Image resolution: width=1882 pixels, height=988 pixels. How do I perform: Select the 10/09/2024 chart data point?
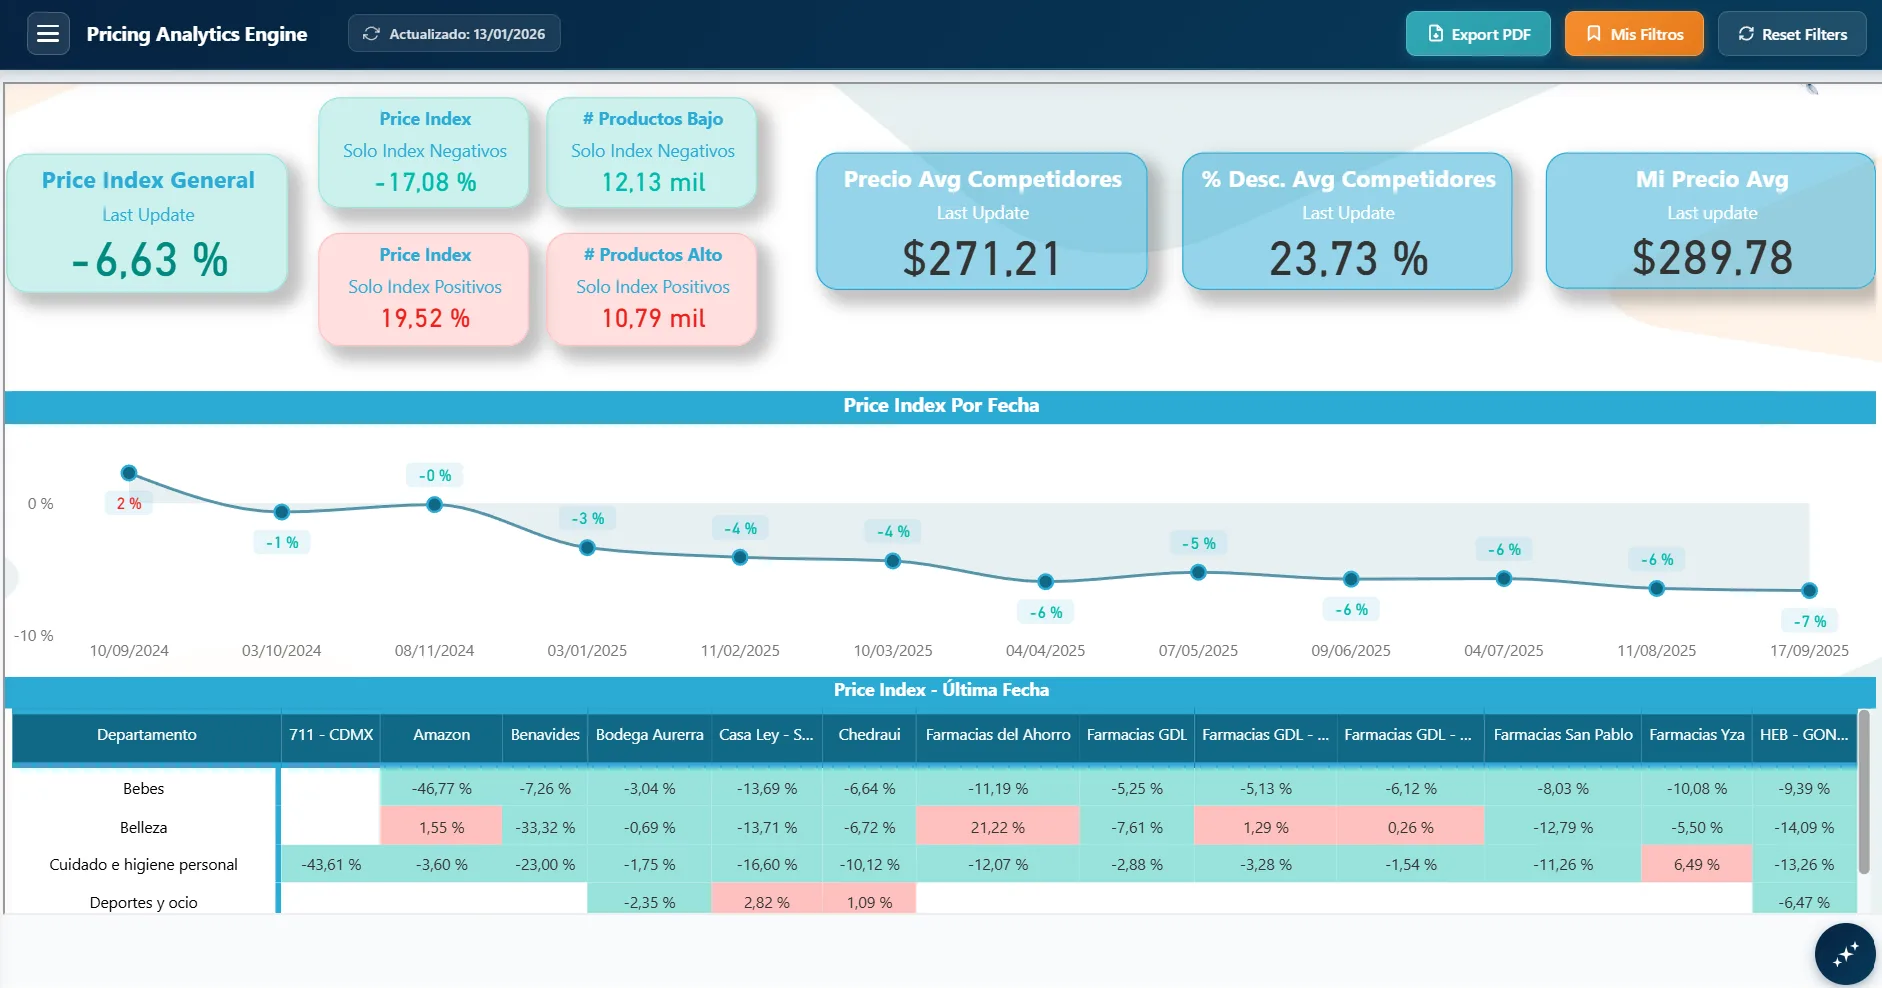click(x=129, y=473)
